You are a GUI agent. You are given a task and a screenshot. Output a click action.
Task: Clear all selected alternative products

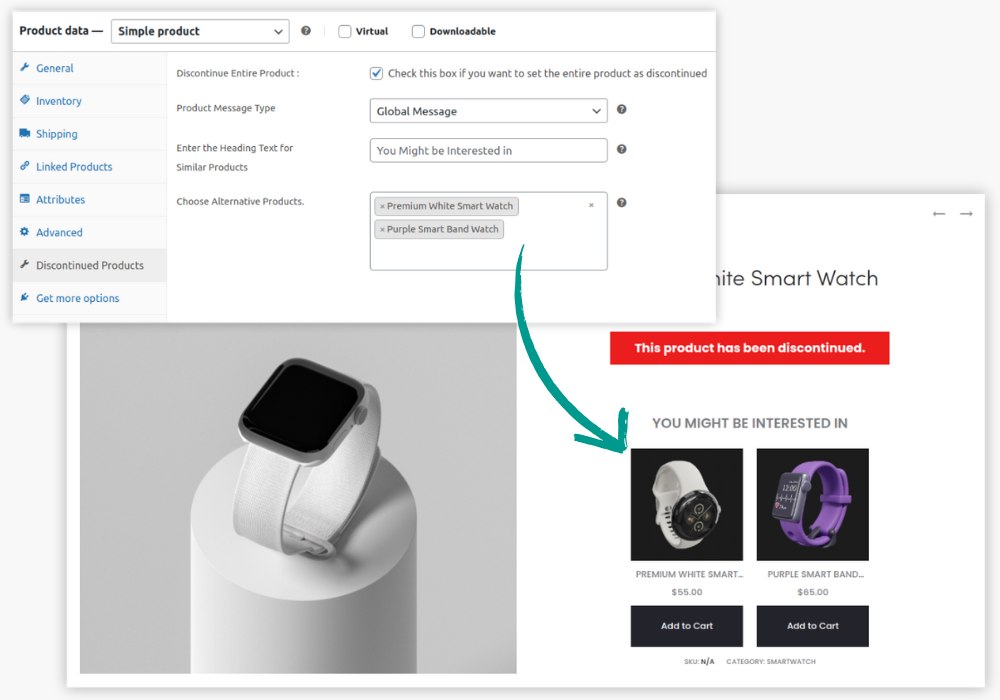pyautogui.click(x=591, y=206)
